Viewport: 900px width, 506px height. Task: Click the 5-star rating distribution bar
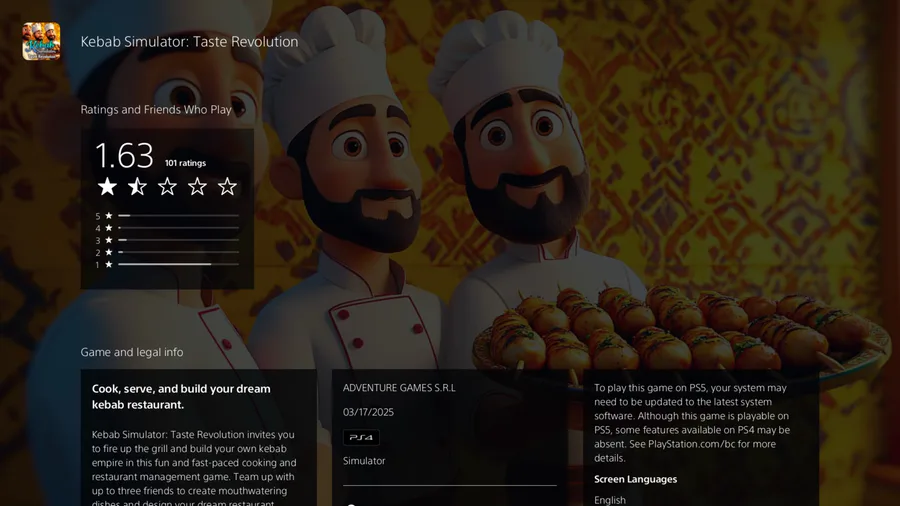179,216
